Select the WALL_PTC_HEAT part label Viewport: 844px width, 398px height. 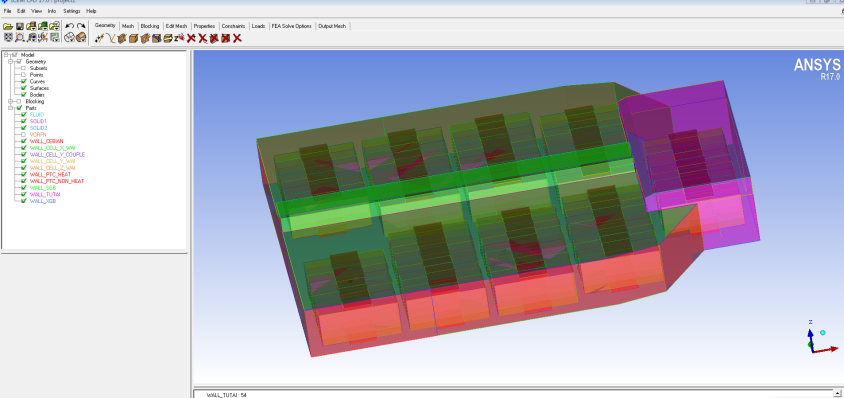(50, 174)
